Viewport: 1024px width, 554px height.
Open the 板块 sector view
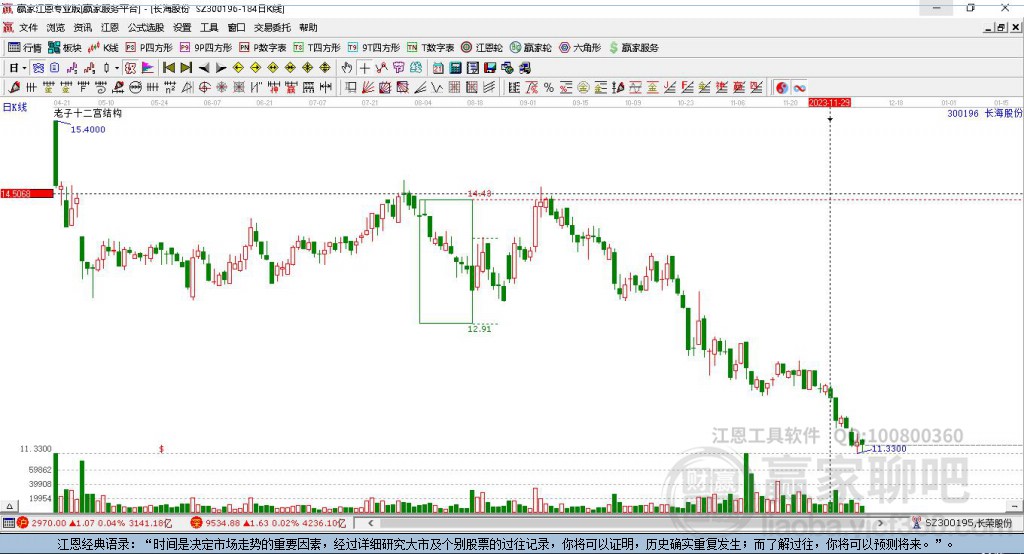click(x=64, y=48)
